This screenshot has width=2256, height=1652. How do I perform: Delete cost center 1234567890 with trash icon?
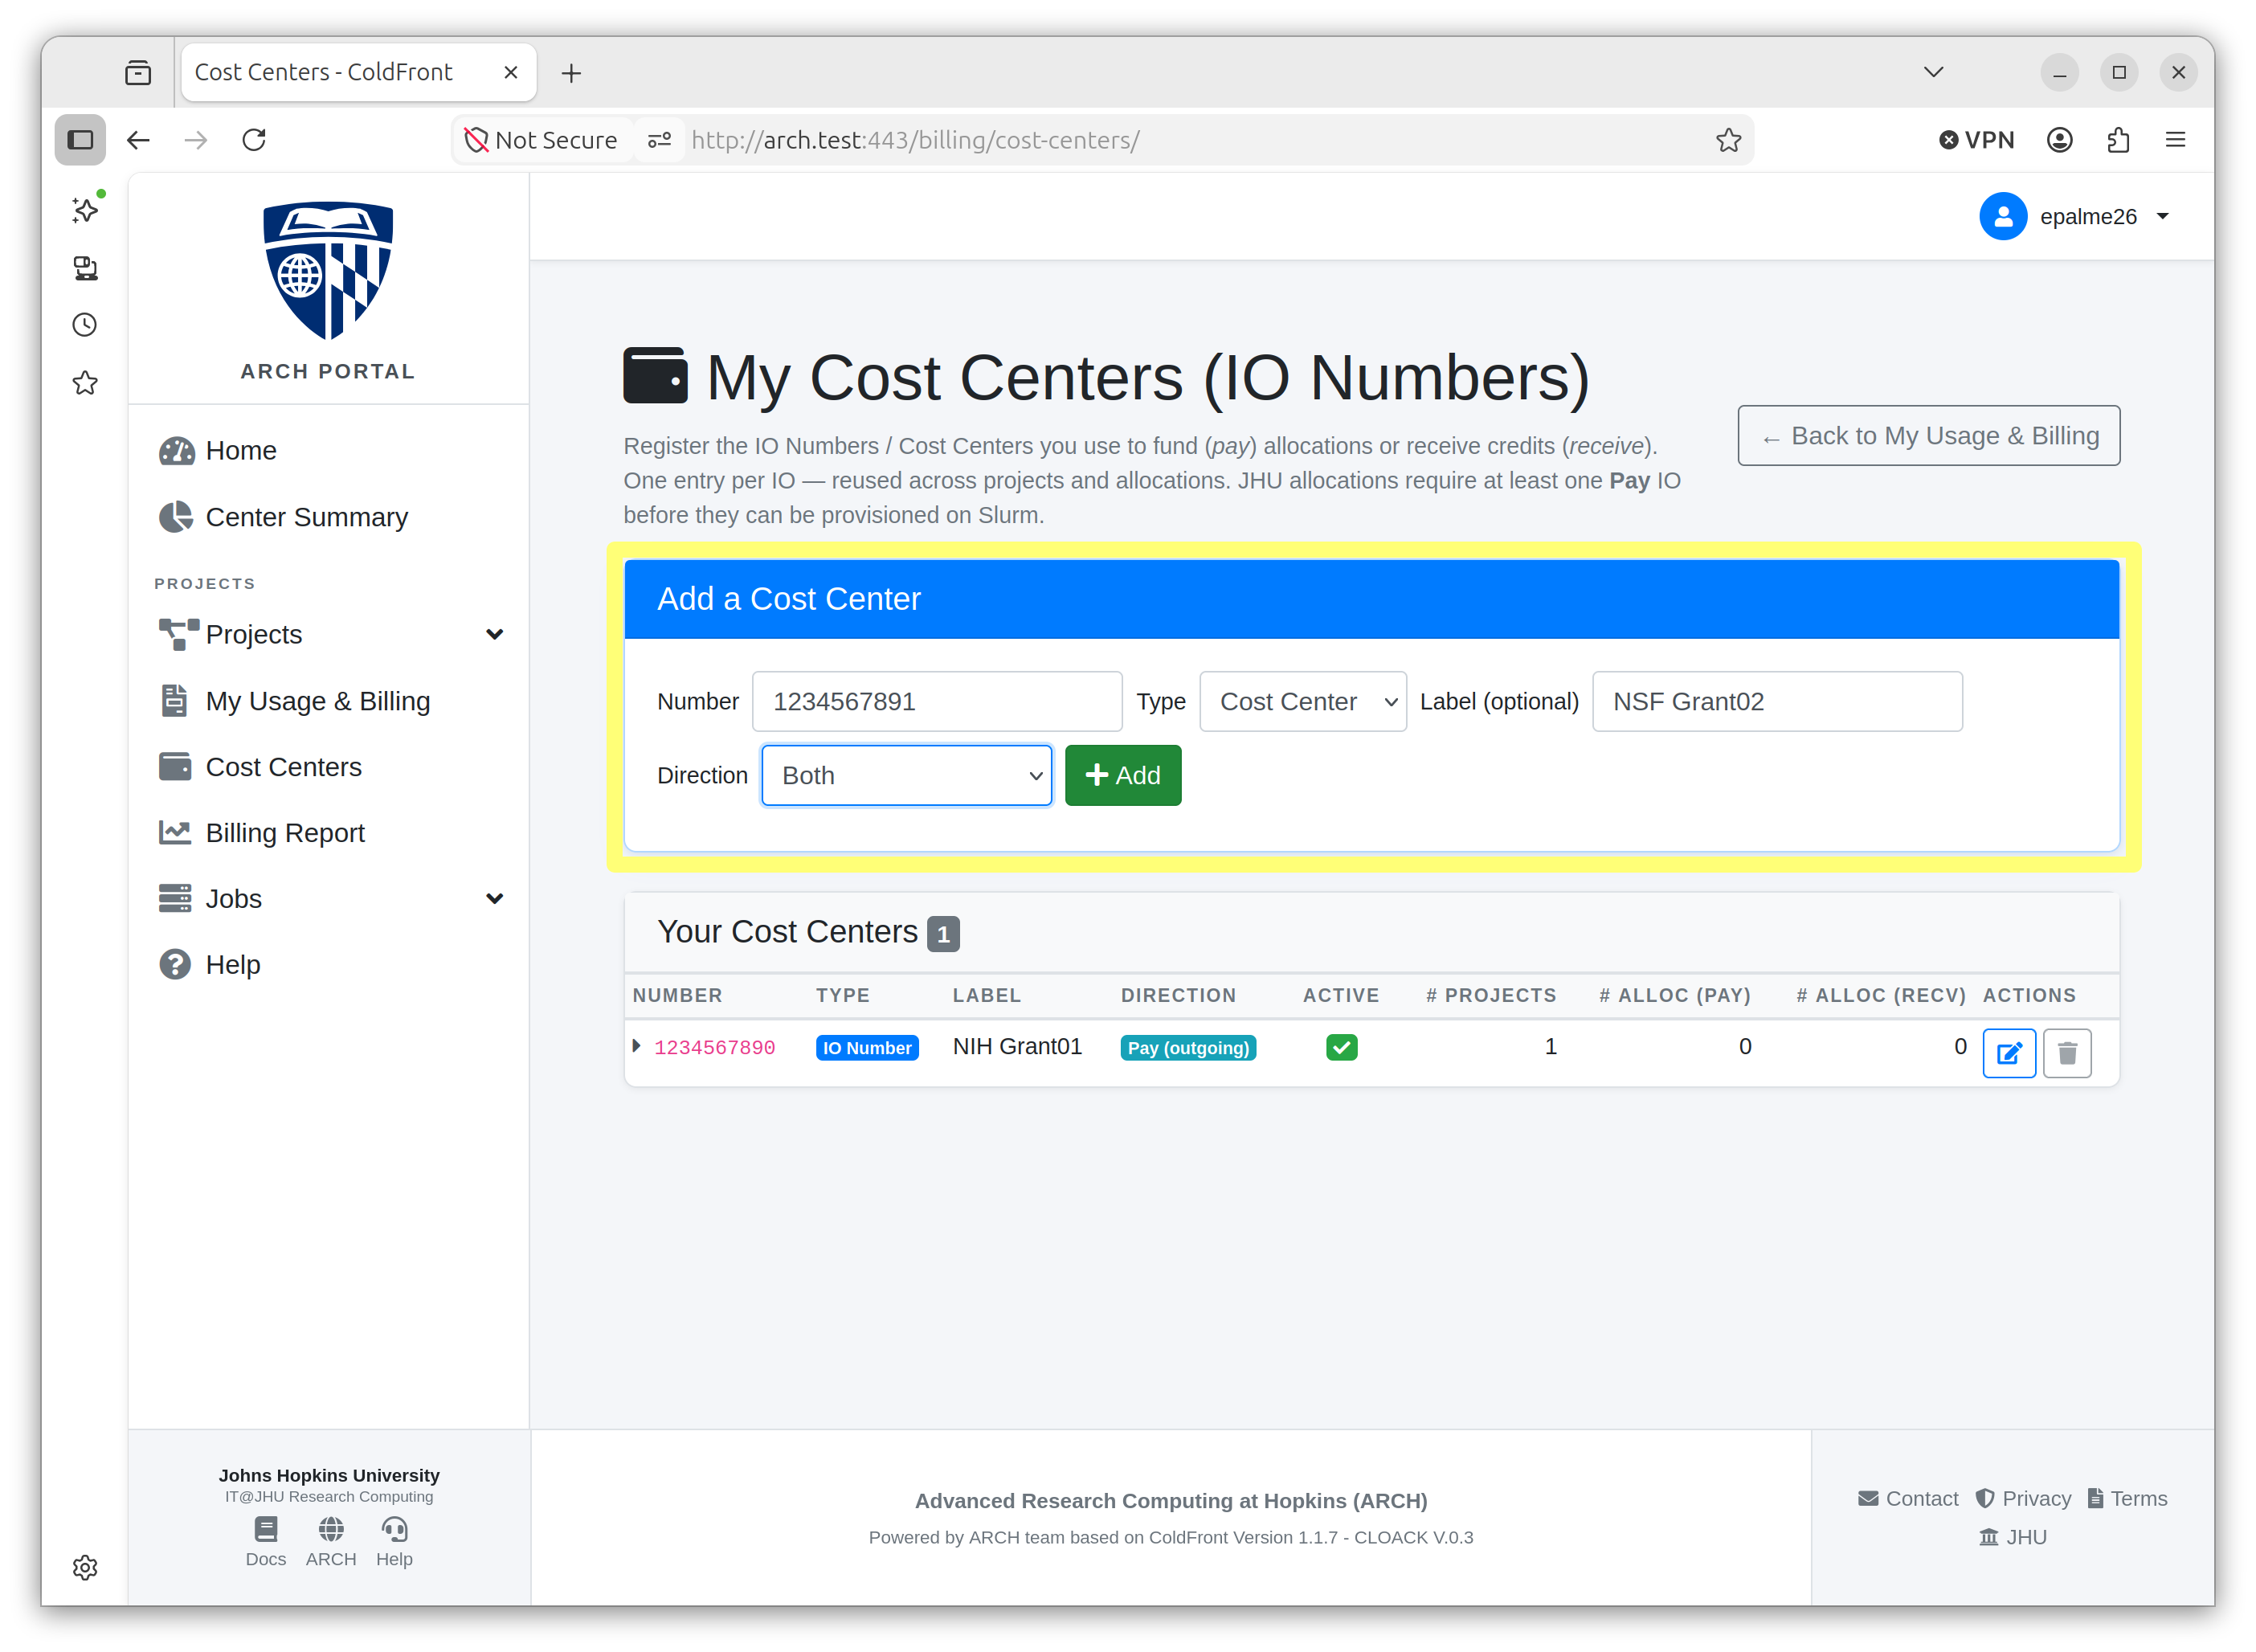[x=2067, y=1052]
